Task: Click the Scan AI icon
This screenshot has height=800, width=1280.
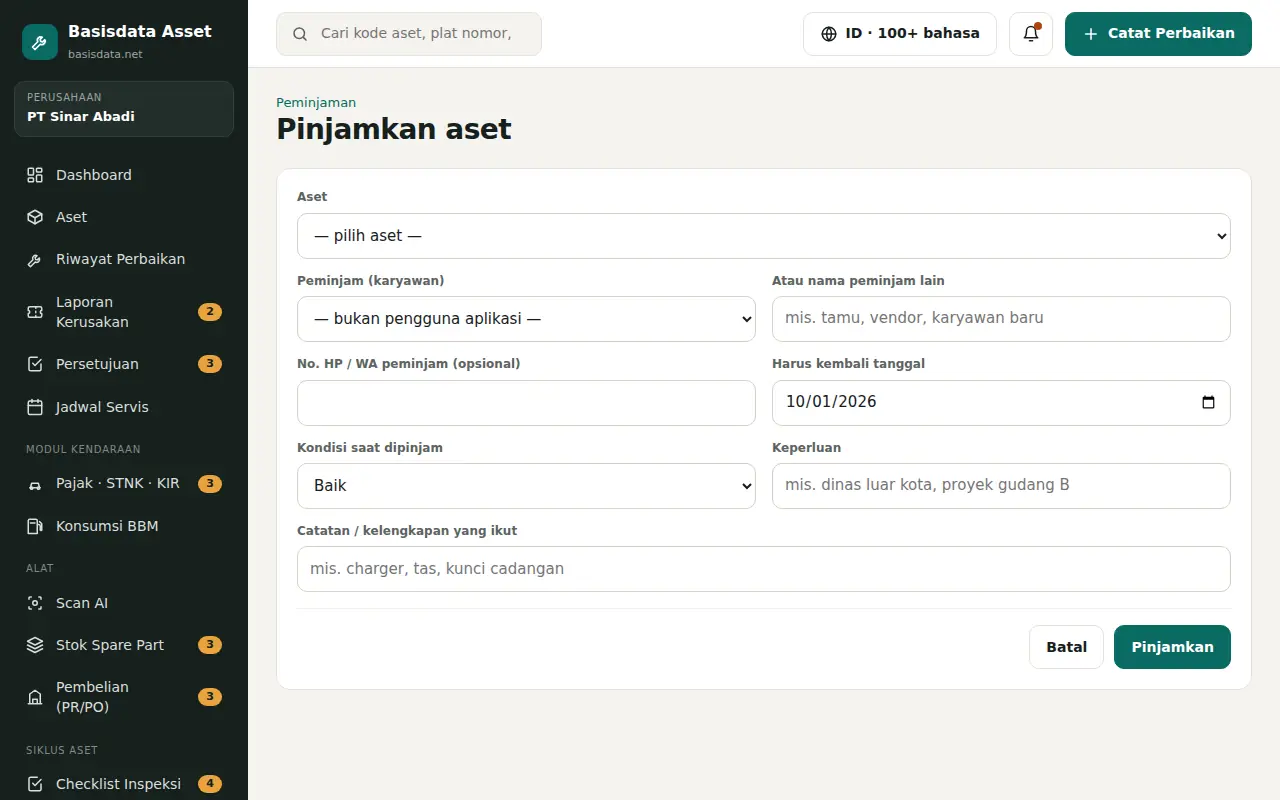Action: pos(35,603)
